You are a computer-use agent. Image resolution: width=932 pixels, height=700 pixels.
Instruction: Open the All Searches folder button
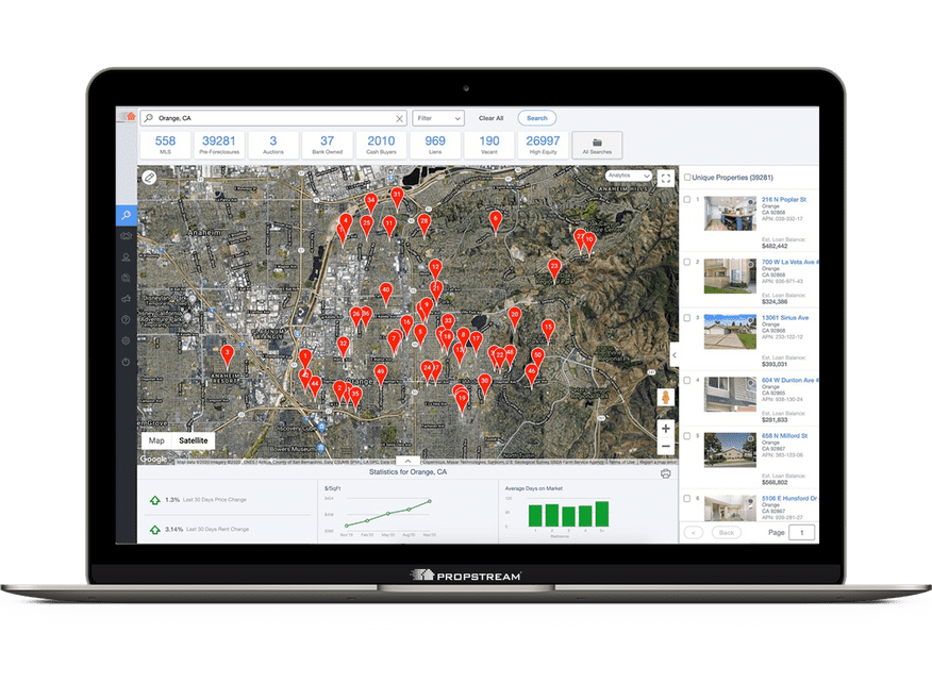(x=597, y=145)
